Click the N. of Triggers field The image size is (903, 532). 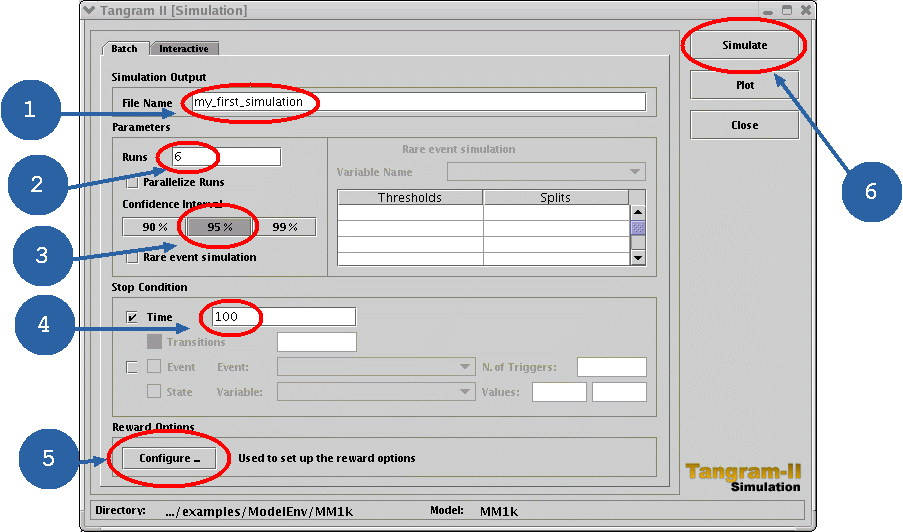tap(612, 367)
